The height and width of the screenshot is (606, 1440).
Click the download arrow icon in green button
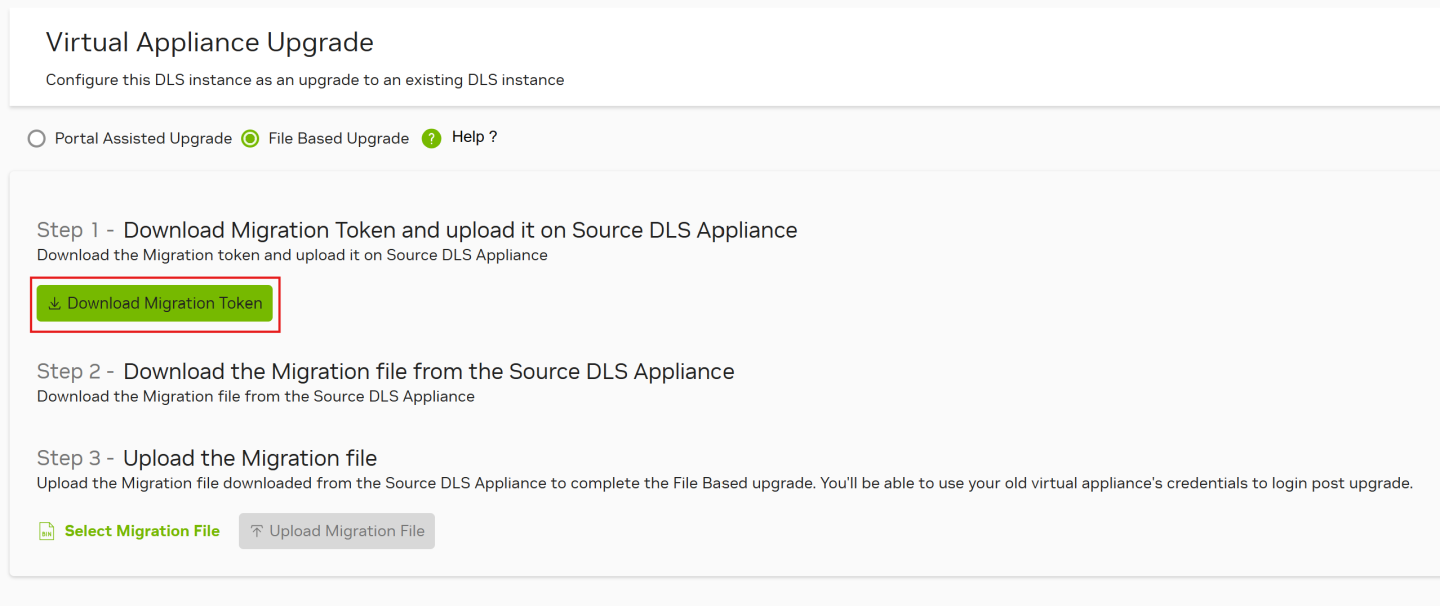pyautogui.click(x=55, y=304)
